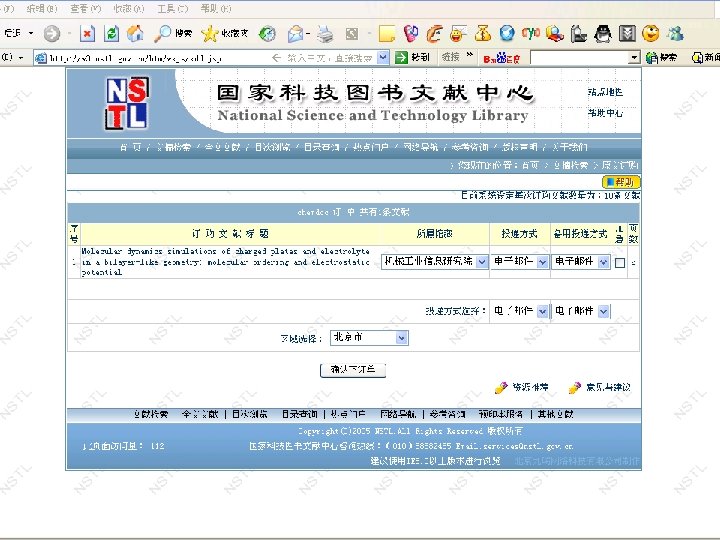This screenshot has width=720, height=540.
Task: Click the pencil icon beside feedback and suggestions
Action: click(x=574, y=388)
